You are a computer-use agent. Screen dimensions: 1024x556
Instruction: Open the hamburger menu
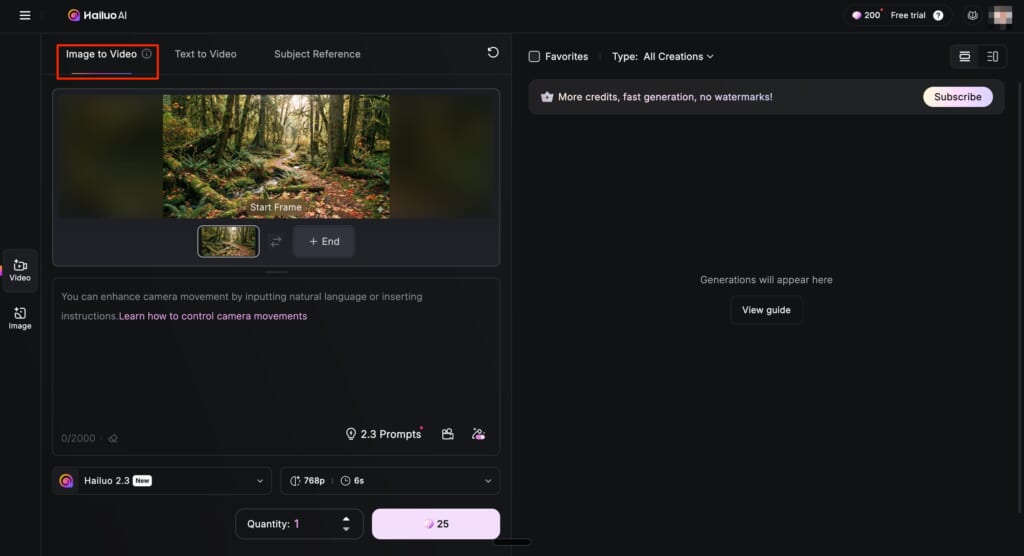click(x=25, y=15)
